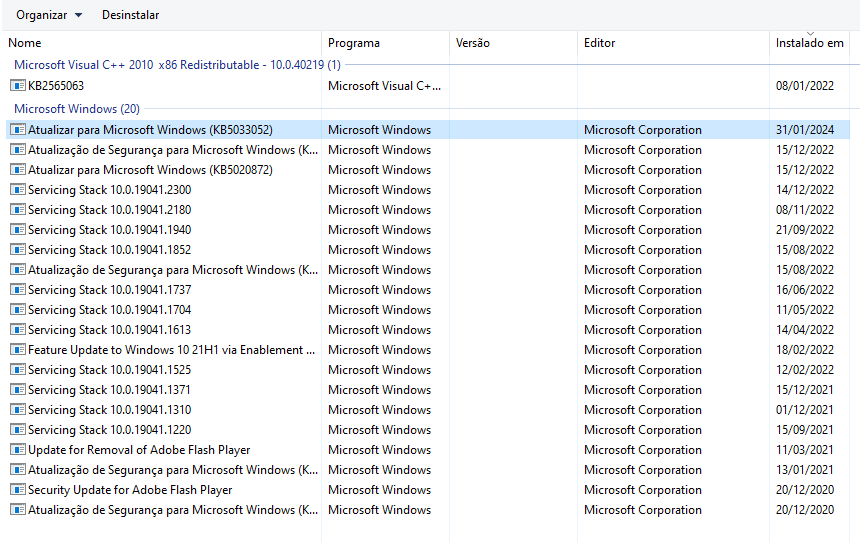
Task: Open the Organizar dropdown menu
Action: (49, 15)
